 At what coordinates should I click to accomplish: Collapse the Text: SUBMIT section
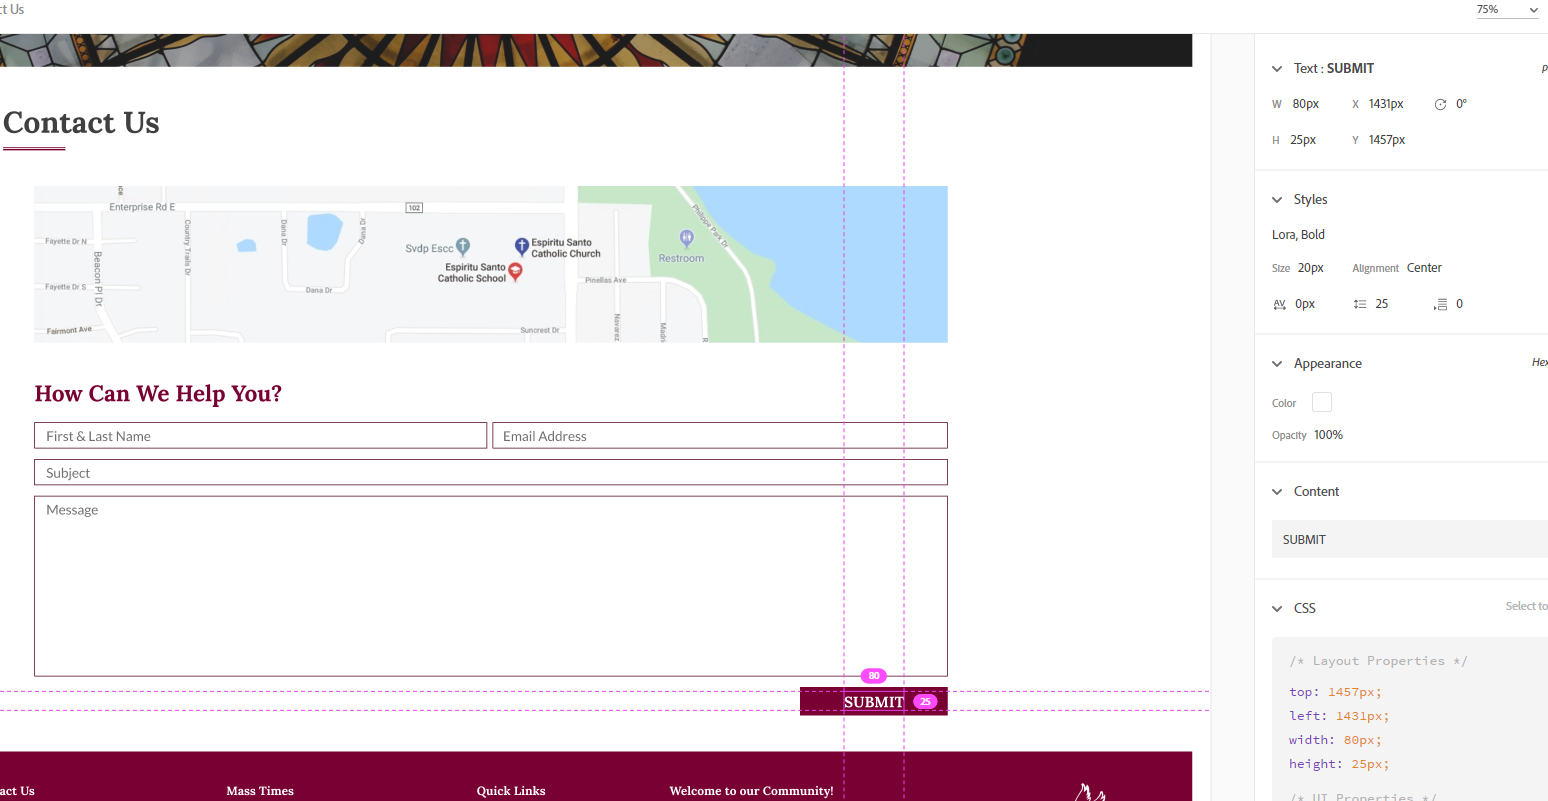(x=1277, y=69)
